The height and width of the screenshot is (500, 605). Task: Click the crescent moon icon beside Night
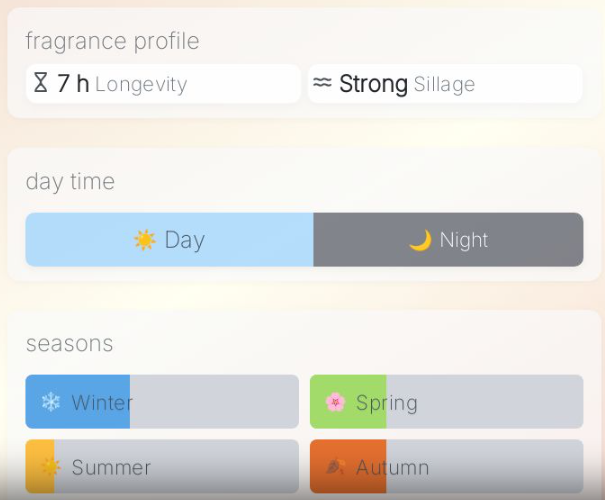pos(421,240)
